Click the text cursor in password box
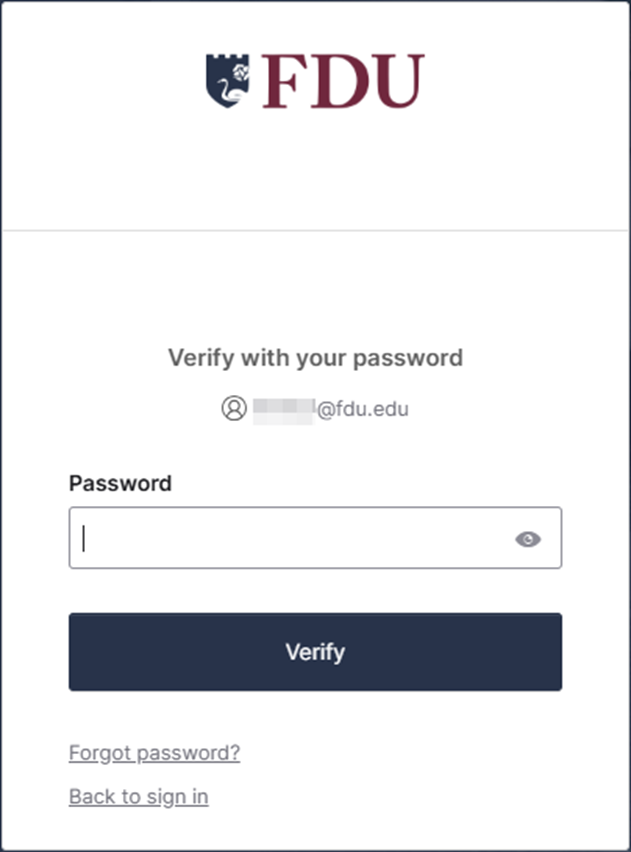The image size is (631, 852). tap(85, 539)
